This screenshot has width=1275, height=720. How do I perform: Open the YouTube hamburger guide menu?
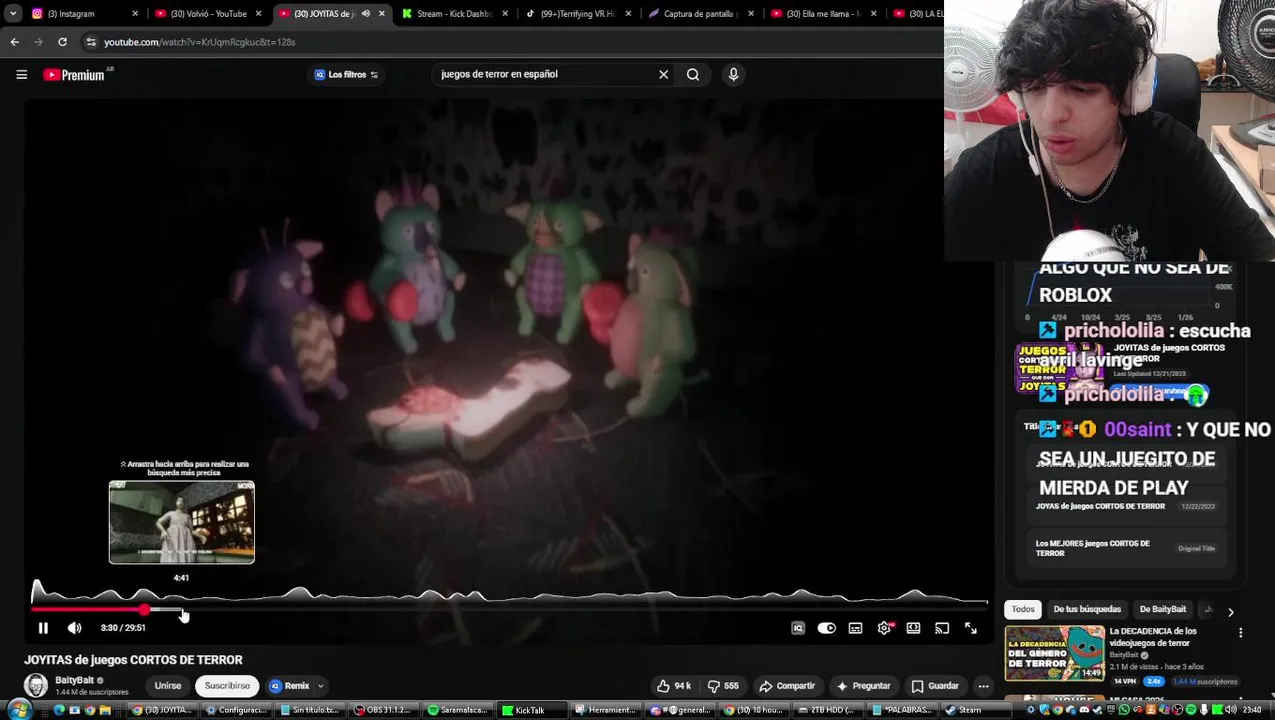[21, 74]
